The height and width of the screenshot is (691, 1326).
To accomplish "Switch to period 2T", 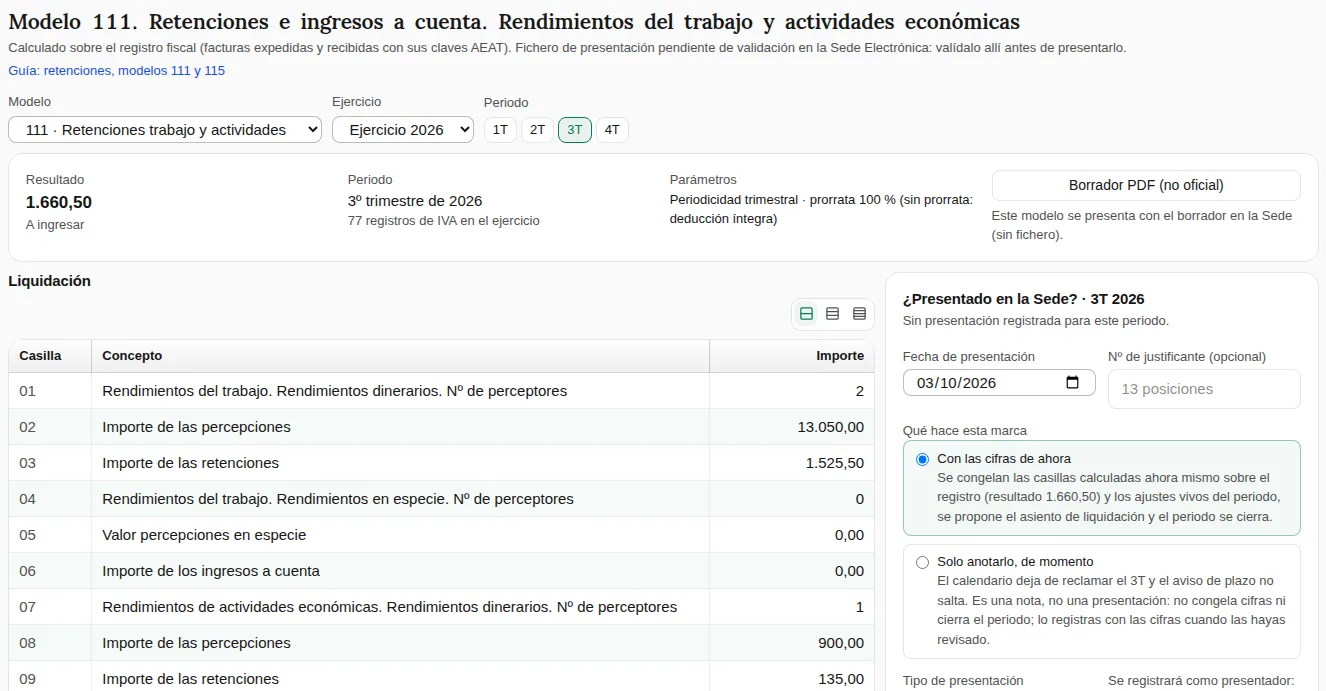I will pyautogui.click(x=537, y=130).
